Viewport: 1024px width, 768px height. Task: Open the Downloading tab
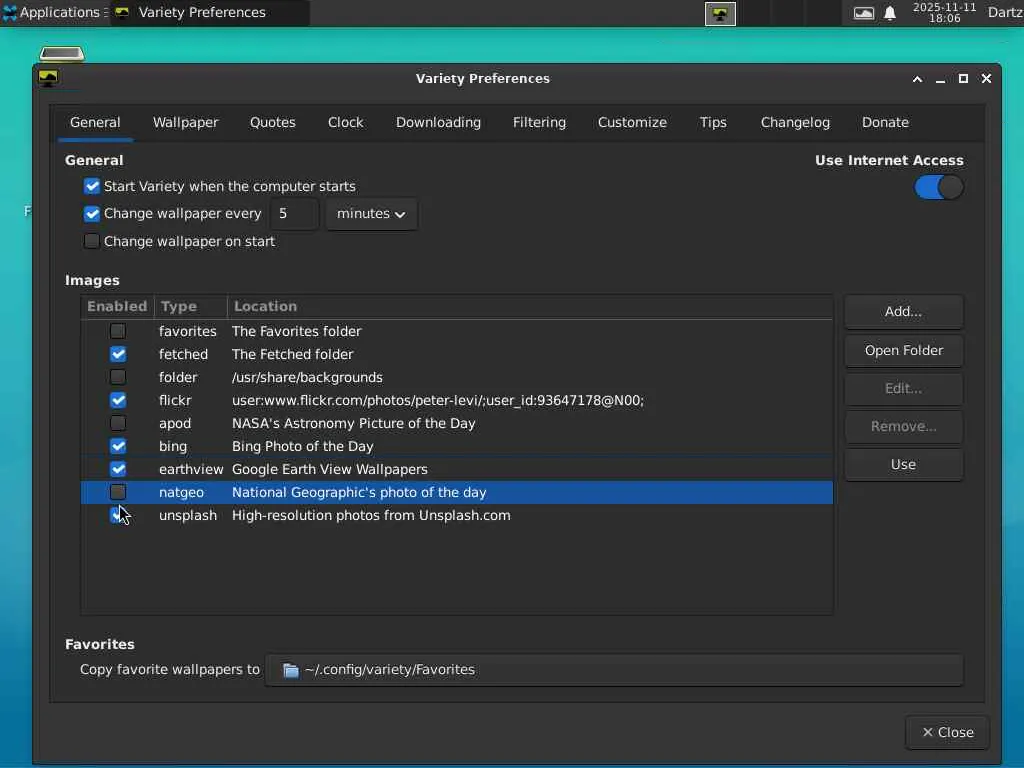tap(438, 122)
